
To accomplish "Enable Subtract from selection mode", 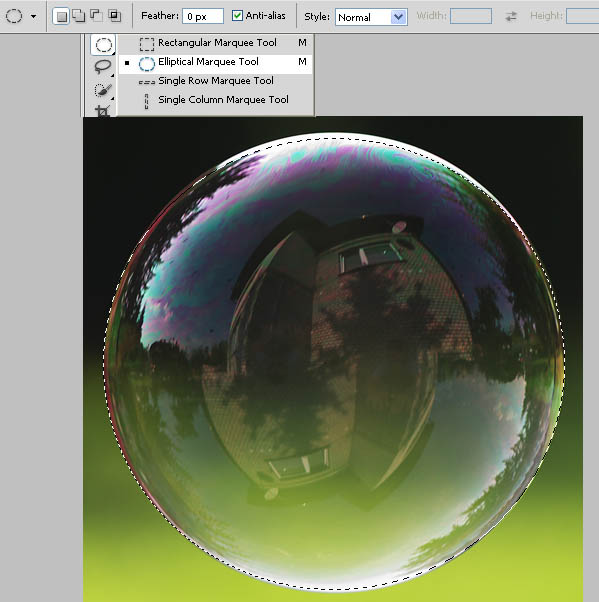I will 96,16.
